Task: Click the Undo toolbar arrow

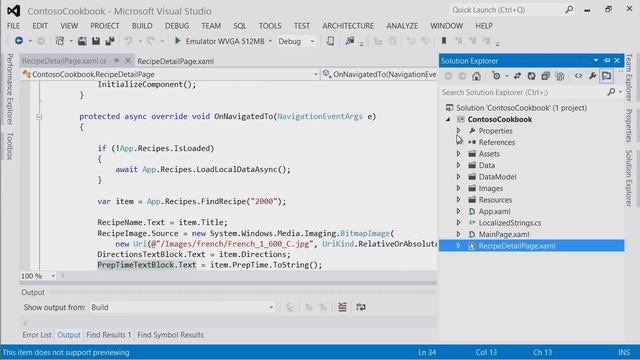Action: pos(129,41)
